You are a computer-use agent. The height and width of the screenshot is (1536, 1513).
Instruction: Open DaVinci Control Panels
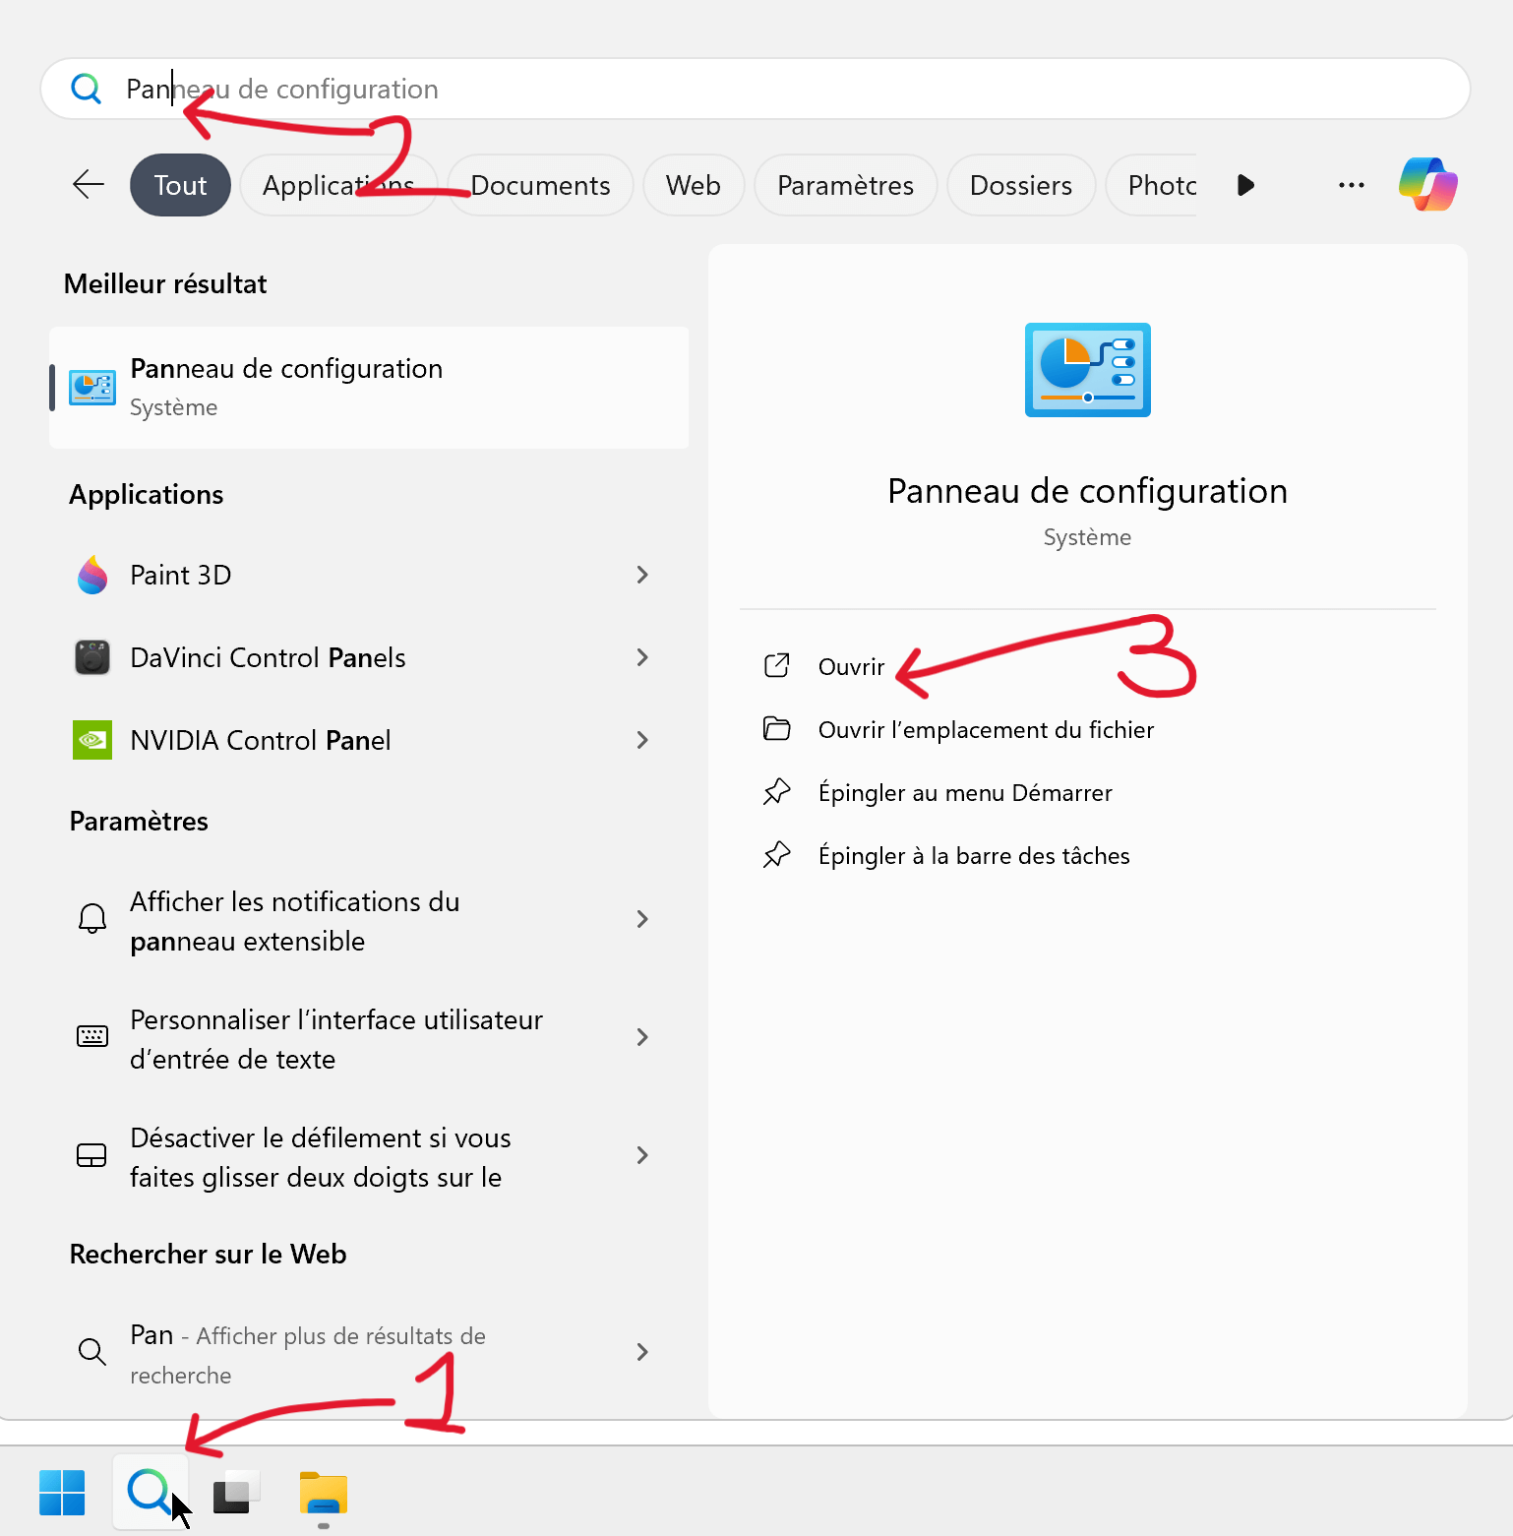click(267, 657)
